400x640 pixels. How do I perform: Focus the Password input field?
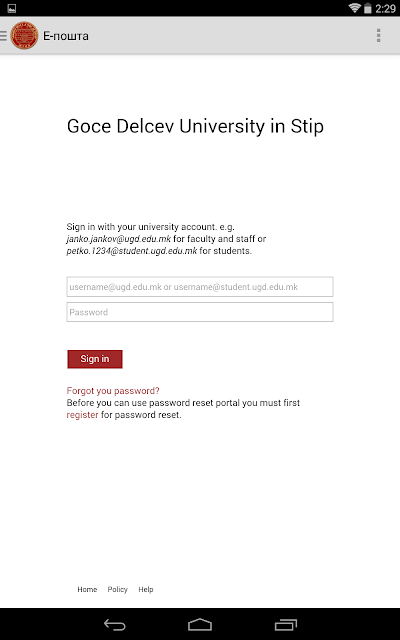(200, 312)
